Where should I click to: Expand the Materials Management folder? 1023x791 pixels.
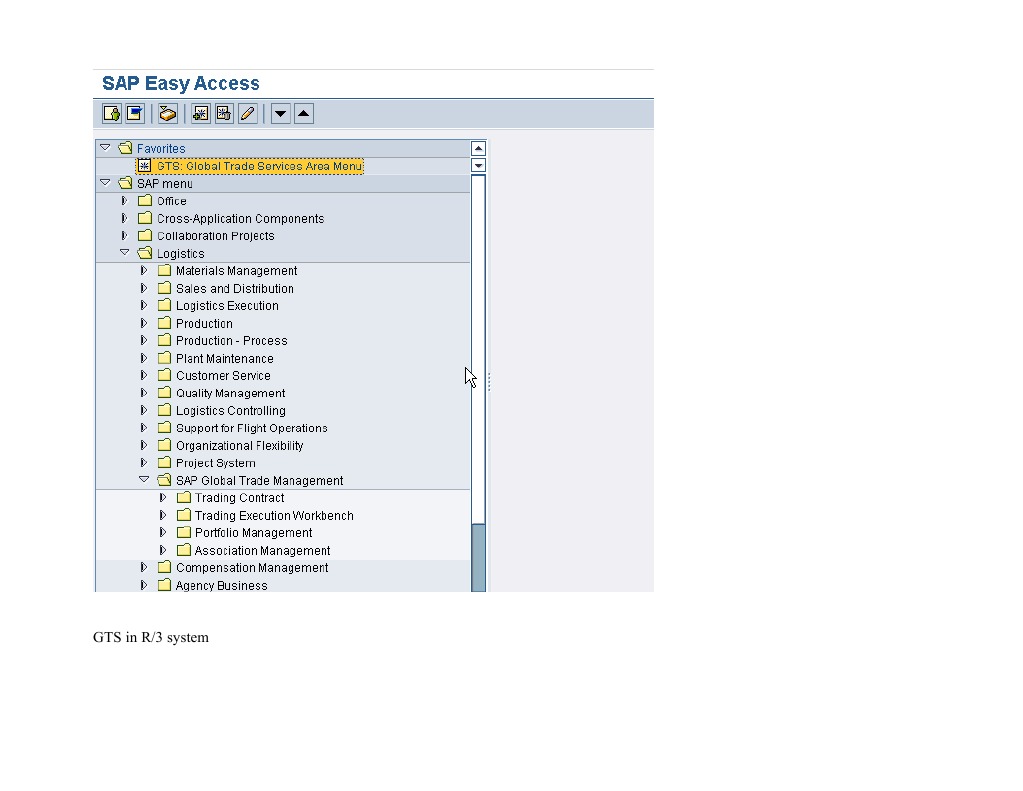(144, 270)
